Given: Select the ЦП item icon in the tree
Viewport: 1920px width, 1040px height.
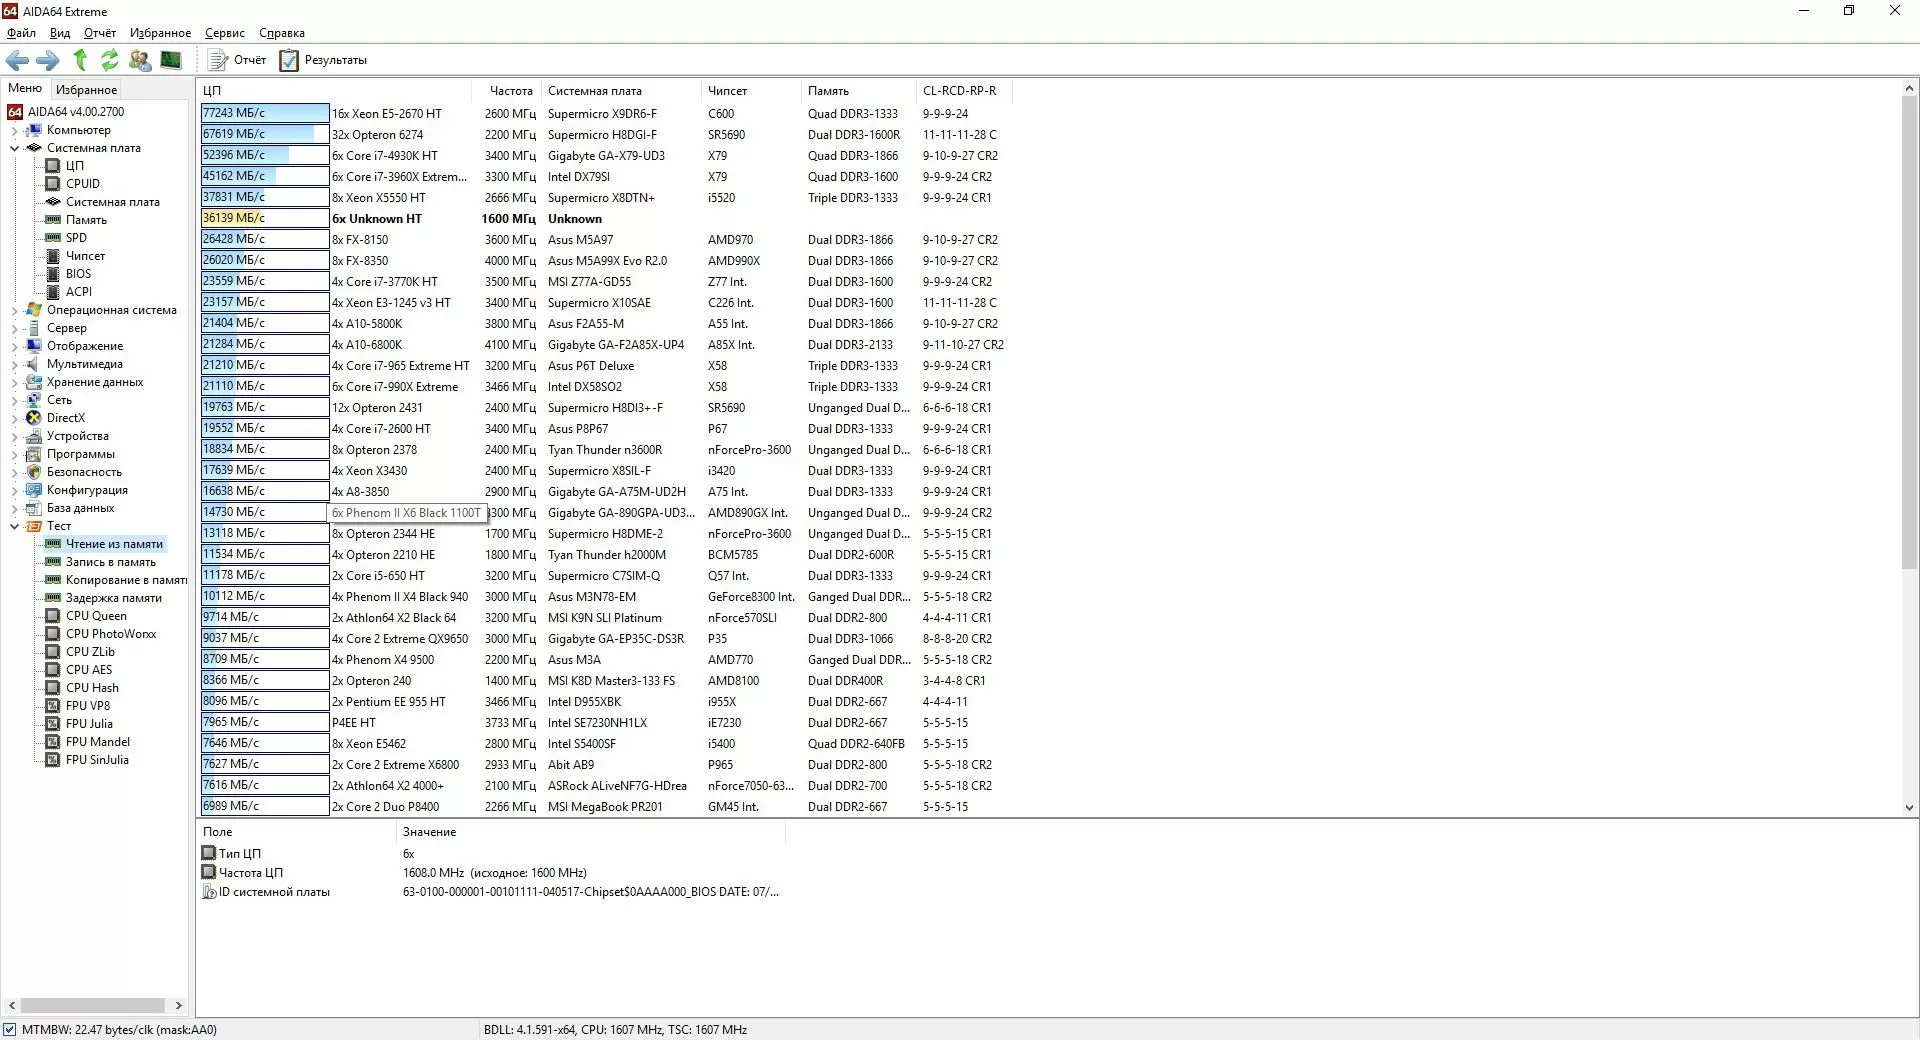Looking at the screenshot, I should pos(53,166).
